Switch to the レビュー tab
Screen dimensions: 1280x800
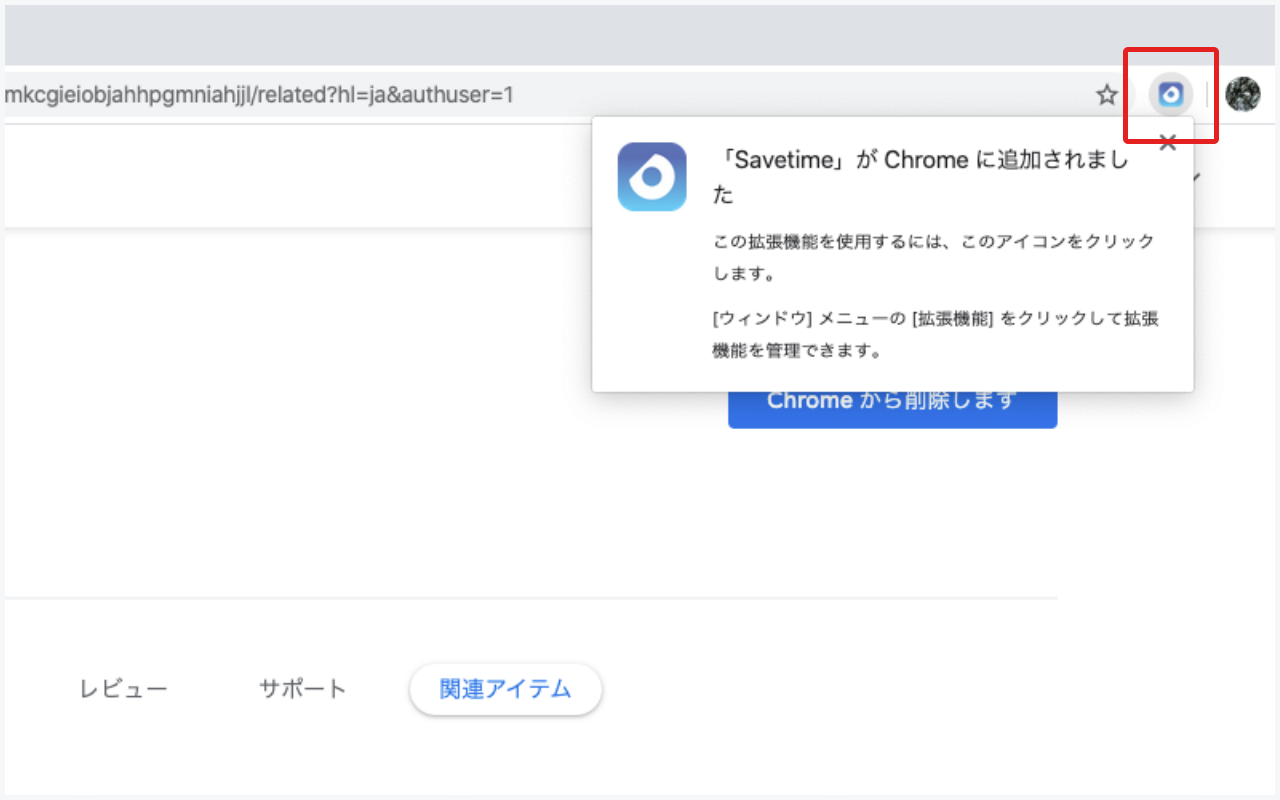tap(123, 689)
